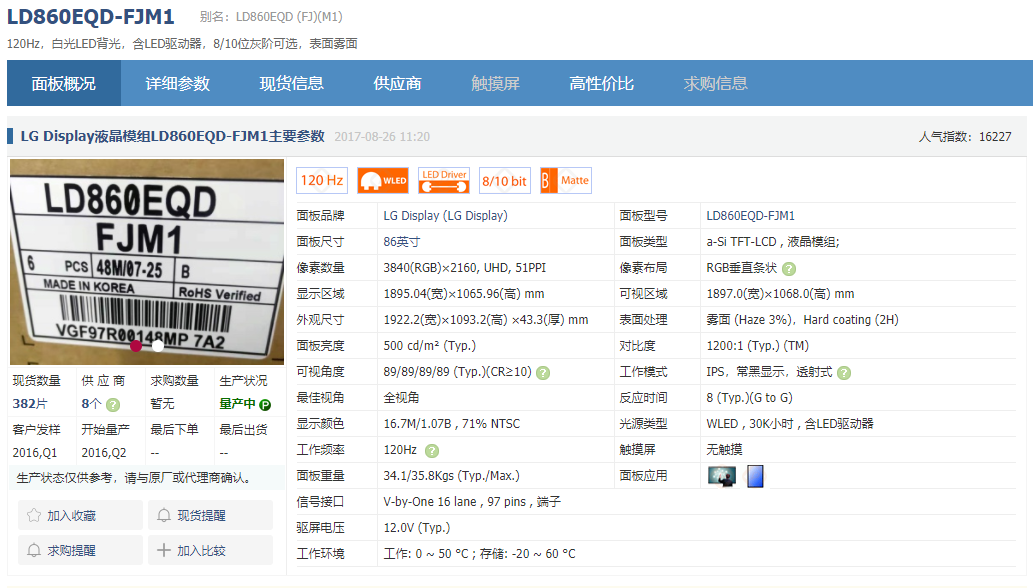The width and height of the screenshot is (1033, 588).
Task: Select the white image carousel dot
Action: [158, 345]
